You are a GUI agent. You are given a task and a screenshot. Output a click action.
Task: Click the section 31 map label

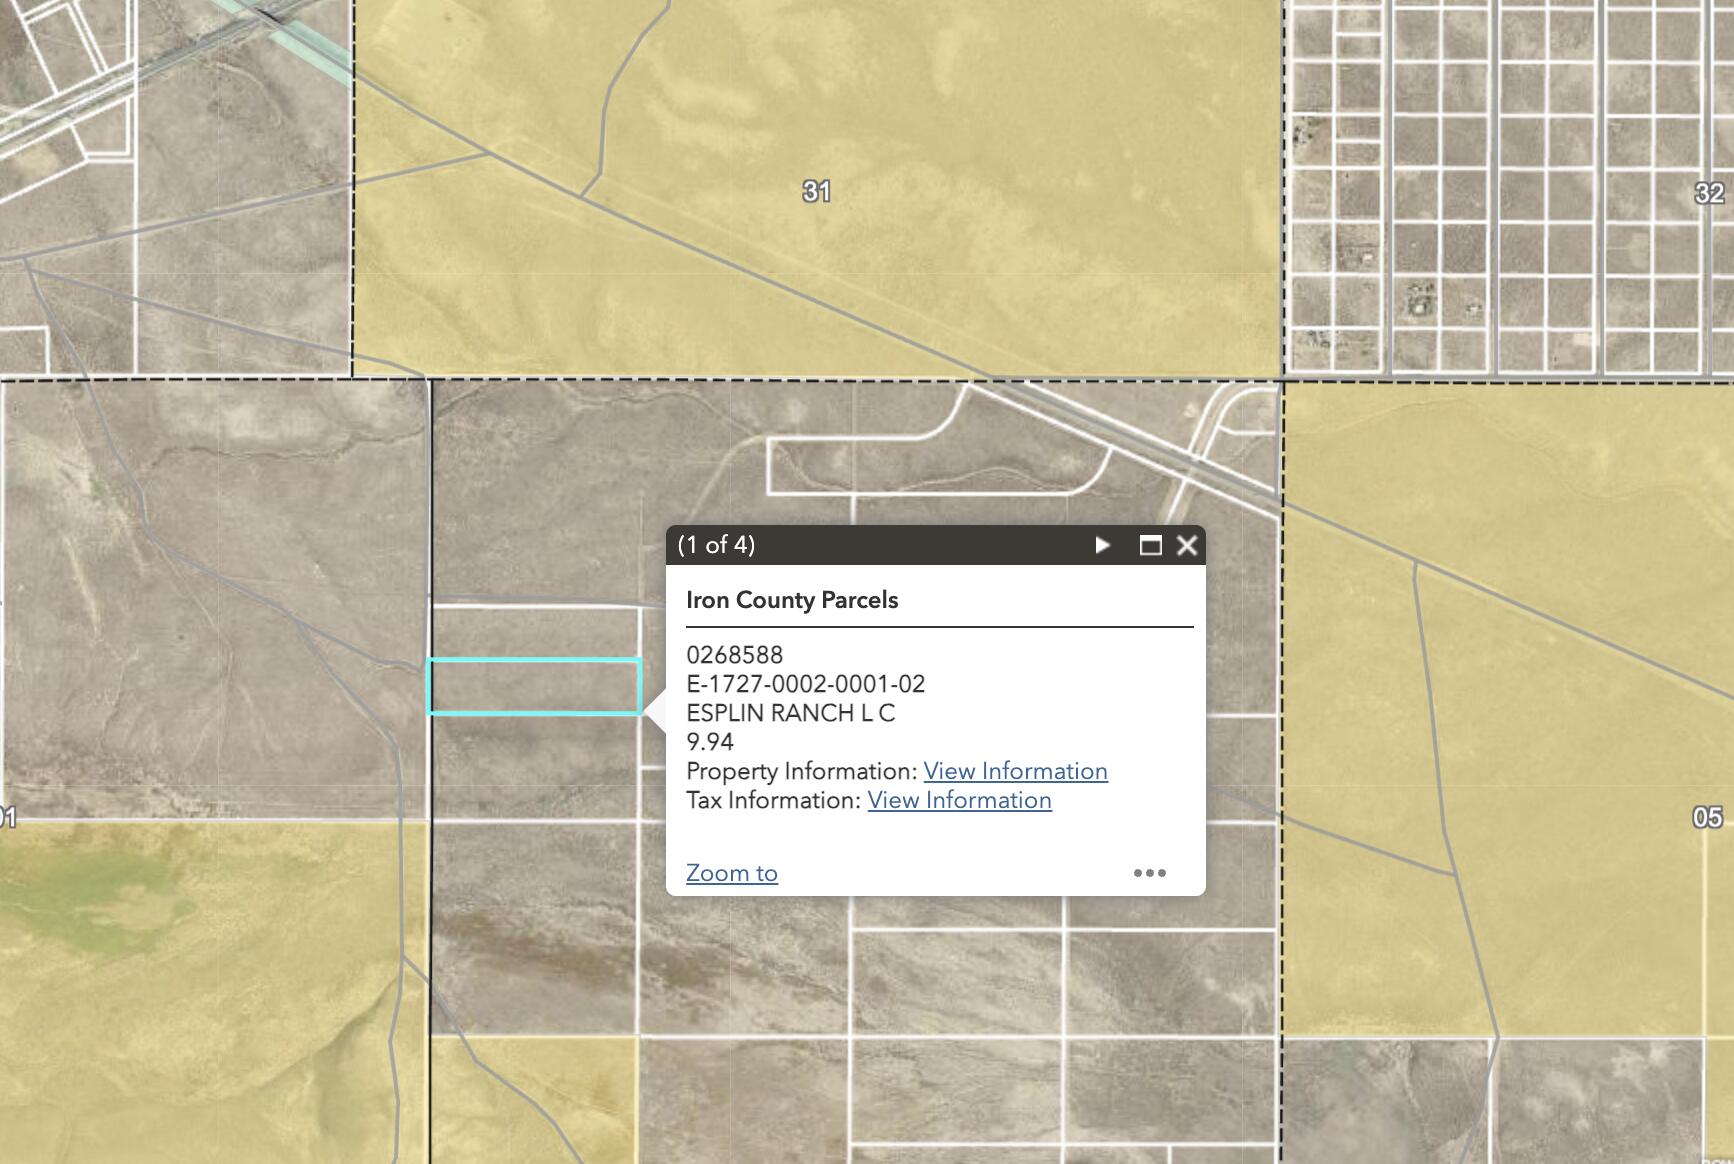click(x=816, y=191)
